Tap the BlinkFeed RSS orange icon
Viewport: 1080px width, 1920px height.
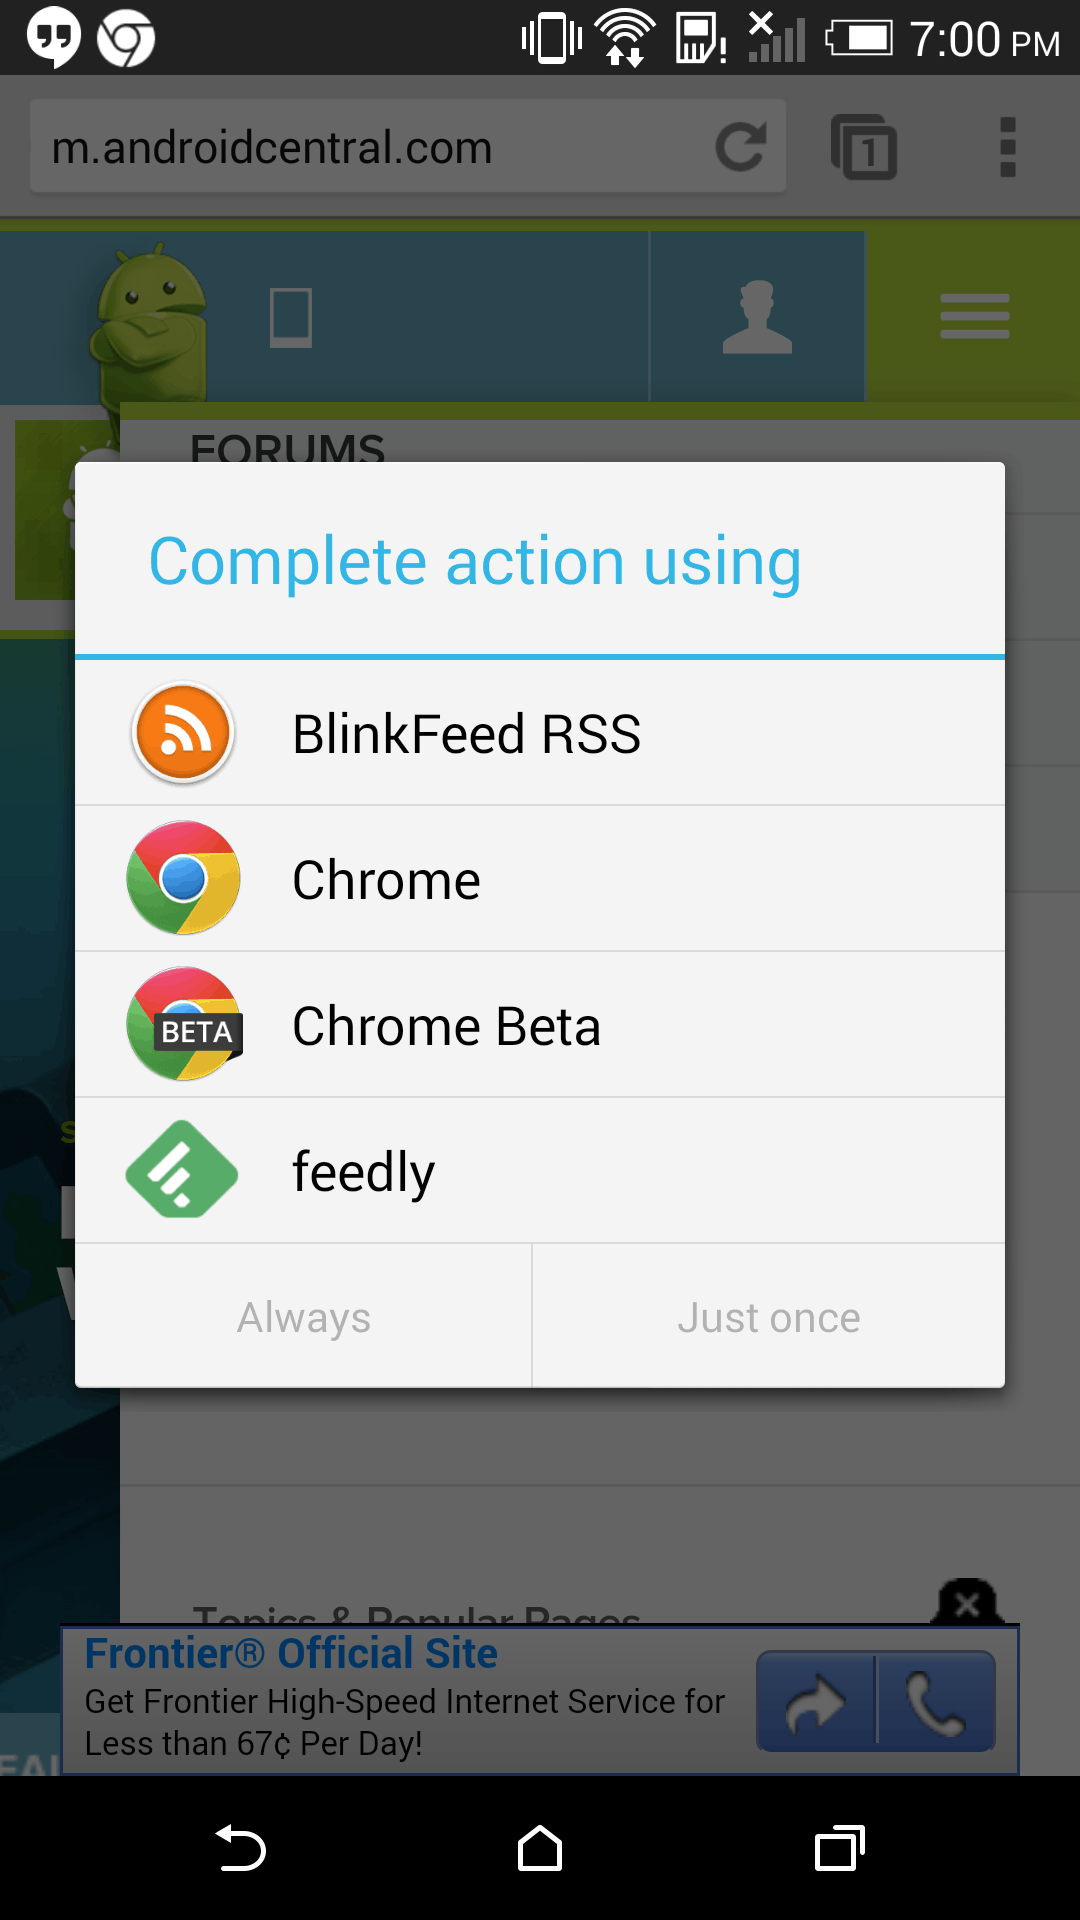(183, 733)
